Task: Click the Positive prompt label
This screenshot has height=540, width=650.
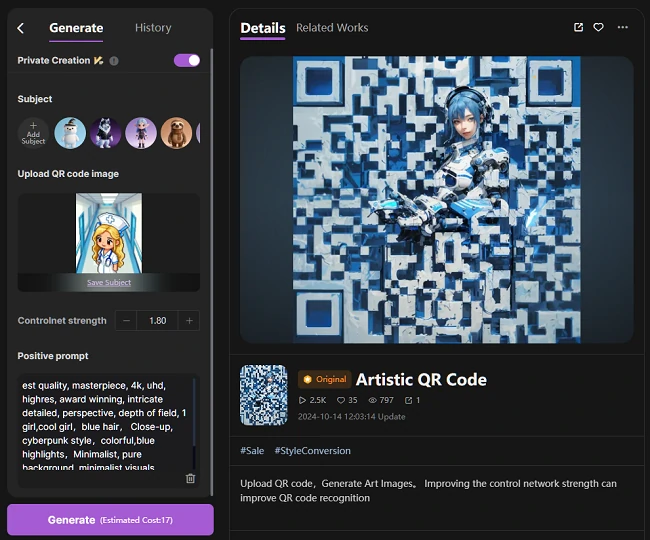Action: (53, 356)
